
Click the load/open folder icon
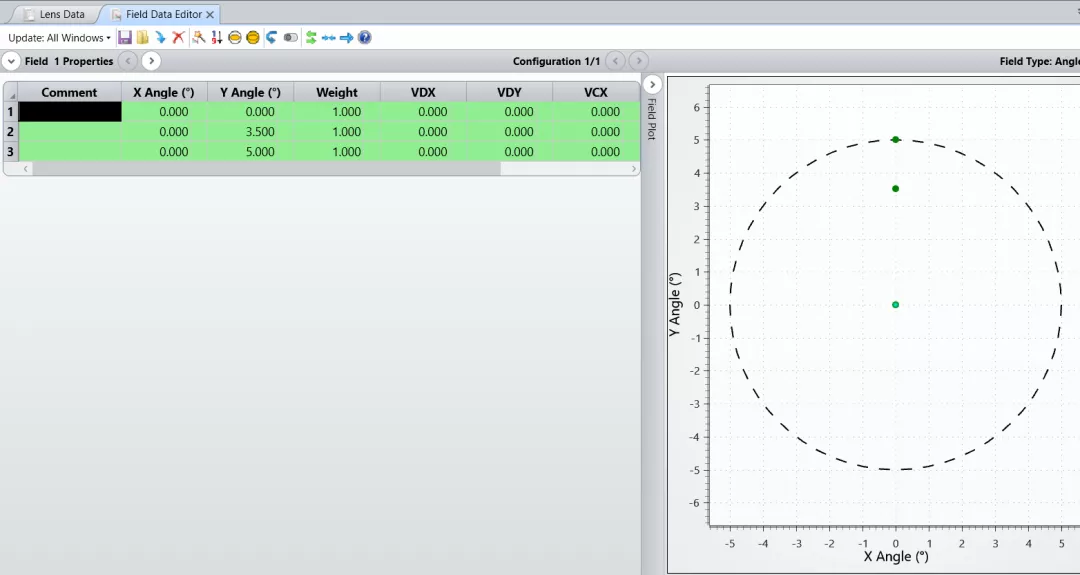(x=142, y=37)
